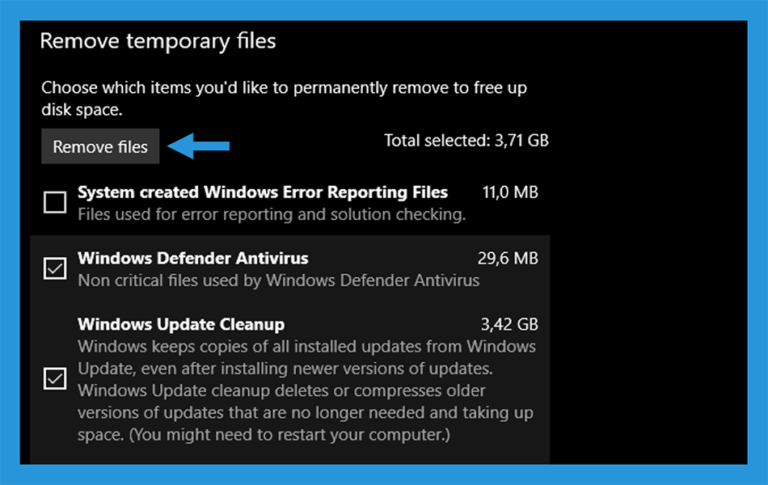Check the Windows Error Reporting Files checkbox

[x=55, y=202]
